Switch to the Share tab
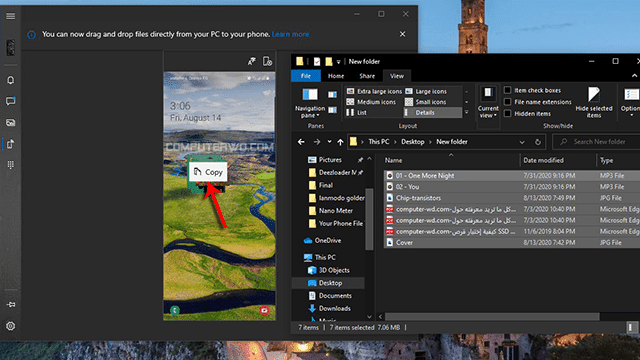The width and height of the screenshot is (640, 360). [367, 76]
